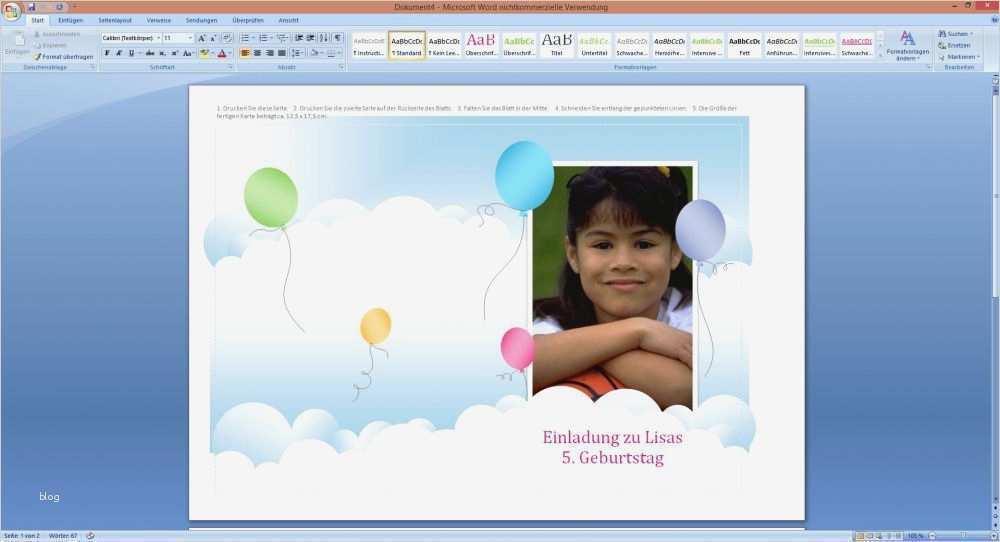This screenshot has width=1000, height=542.
Task: Increase paragraph indent
Action: (311, 38)
